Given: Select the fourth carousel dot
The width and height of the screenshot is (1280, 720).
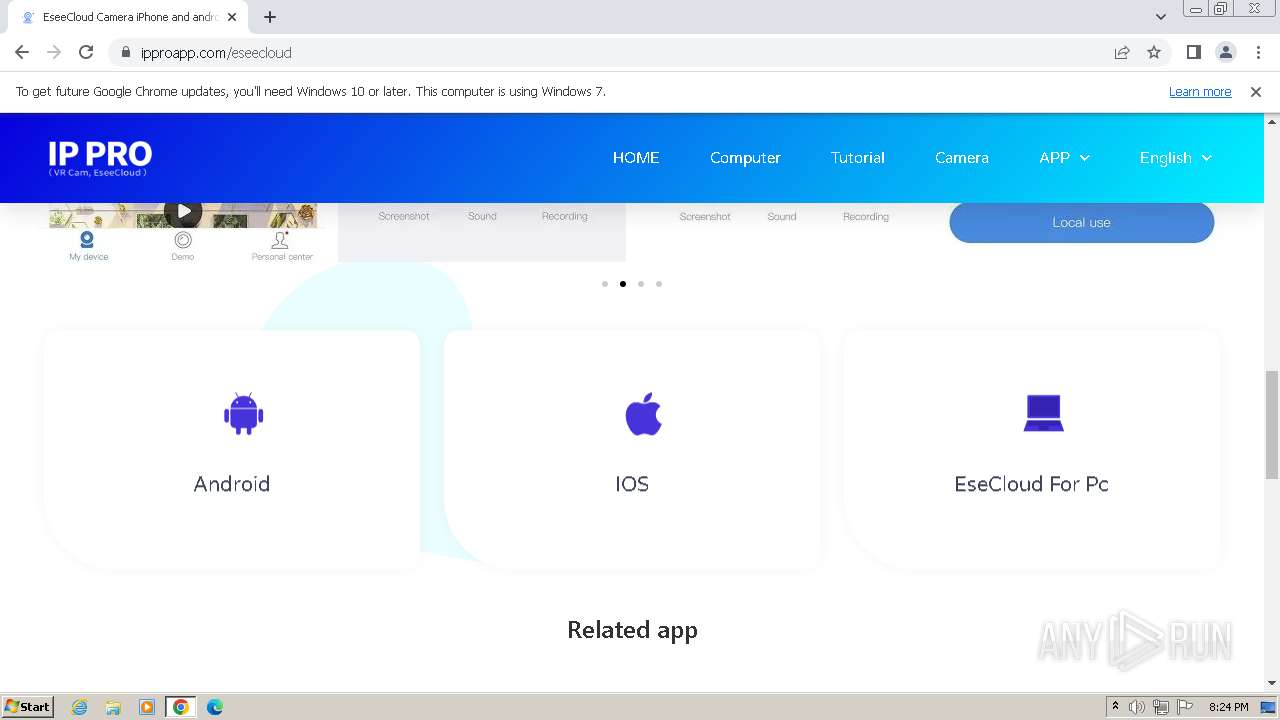Looking at the screenshot, I should [659, 284].
